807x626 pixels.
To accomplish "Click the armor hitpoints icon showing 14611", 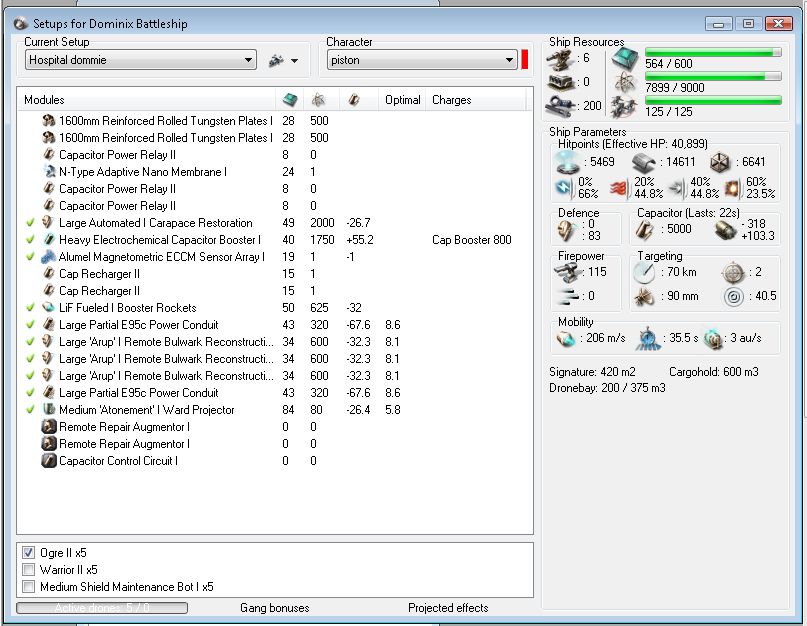I will (x=644, y=163).
